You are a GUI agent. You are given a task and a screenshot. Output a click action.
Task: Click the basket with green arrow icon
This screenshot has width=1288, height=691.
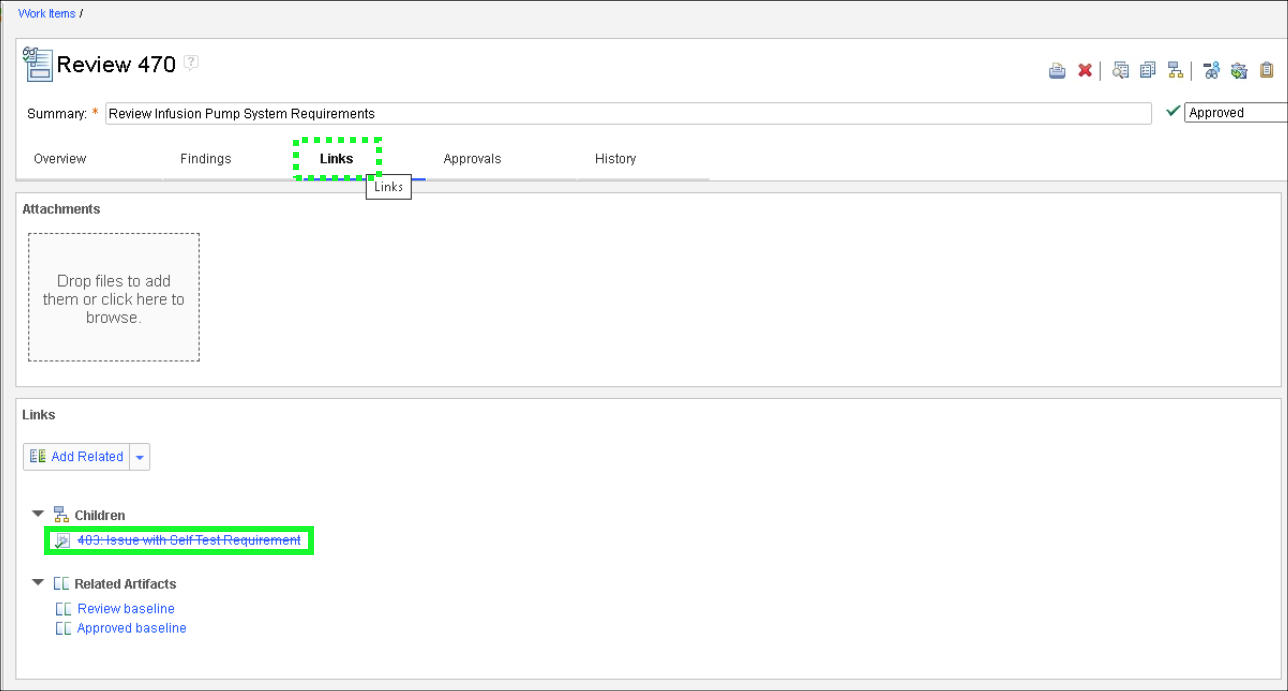coord(1239,71)
